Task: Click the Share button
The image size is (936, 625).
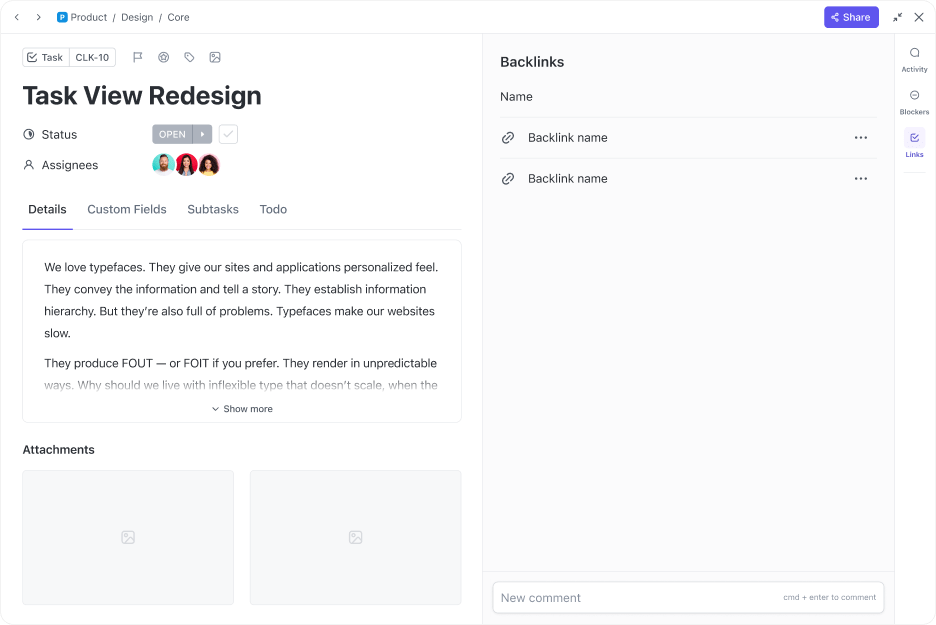Action: pyautogui.click(x=851, y=17)
